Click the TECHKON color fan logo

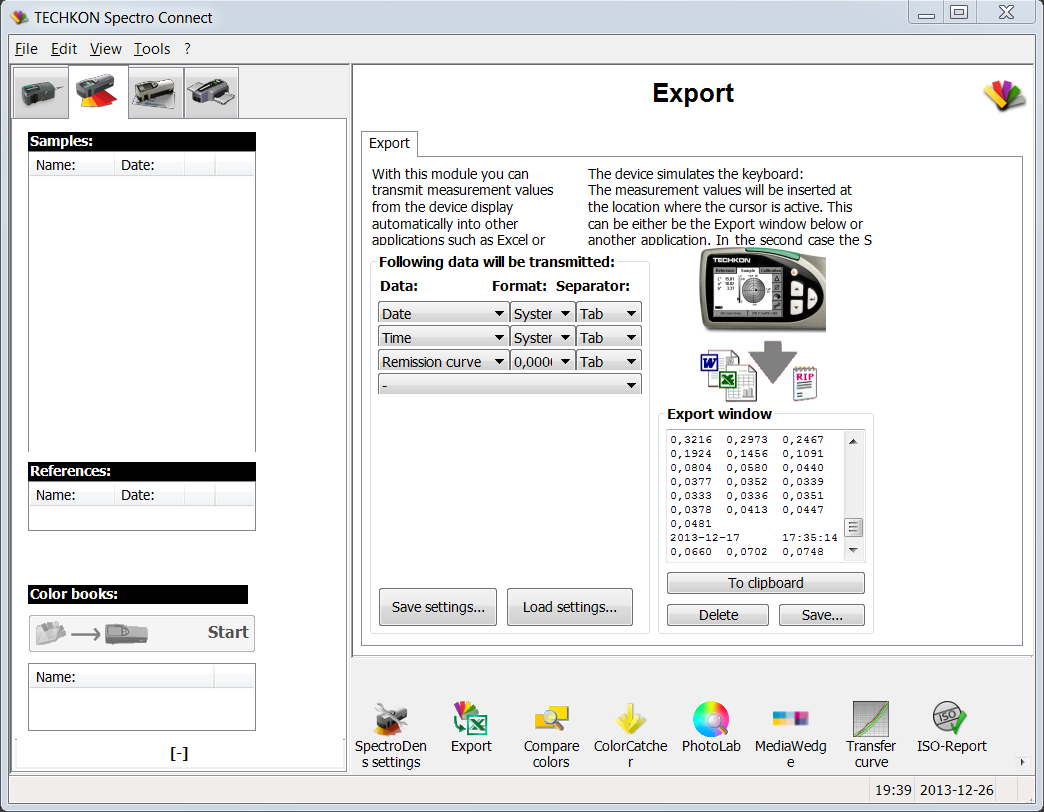(1005, 95)
